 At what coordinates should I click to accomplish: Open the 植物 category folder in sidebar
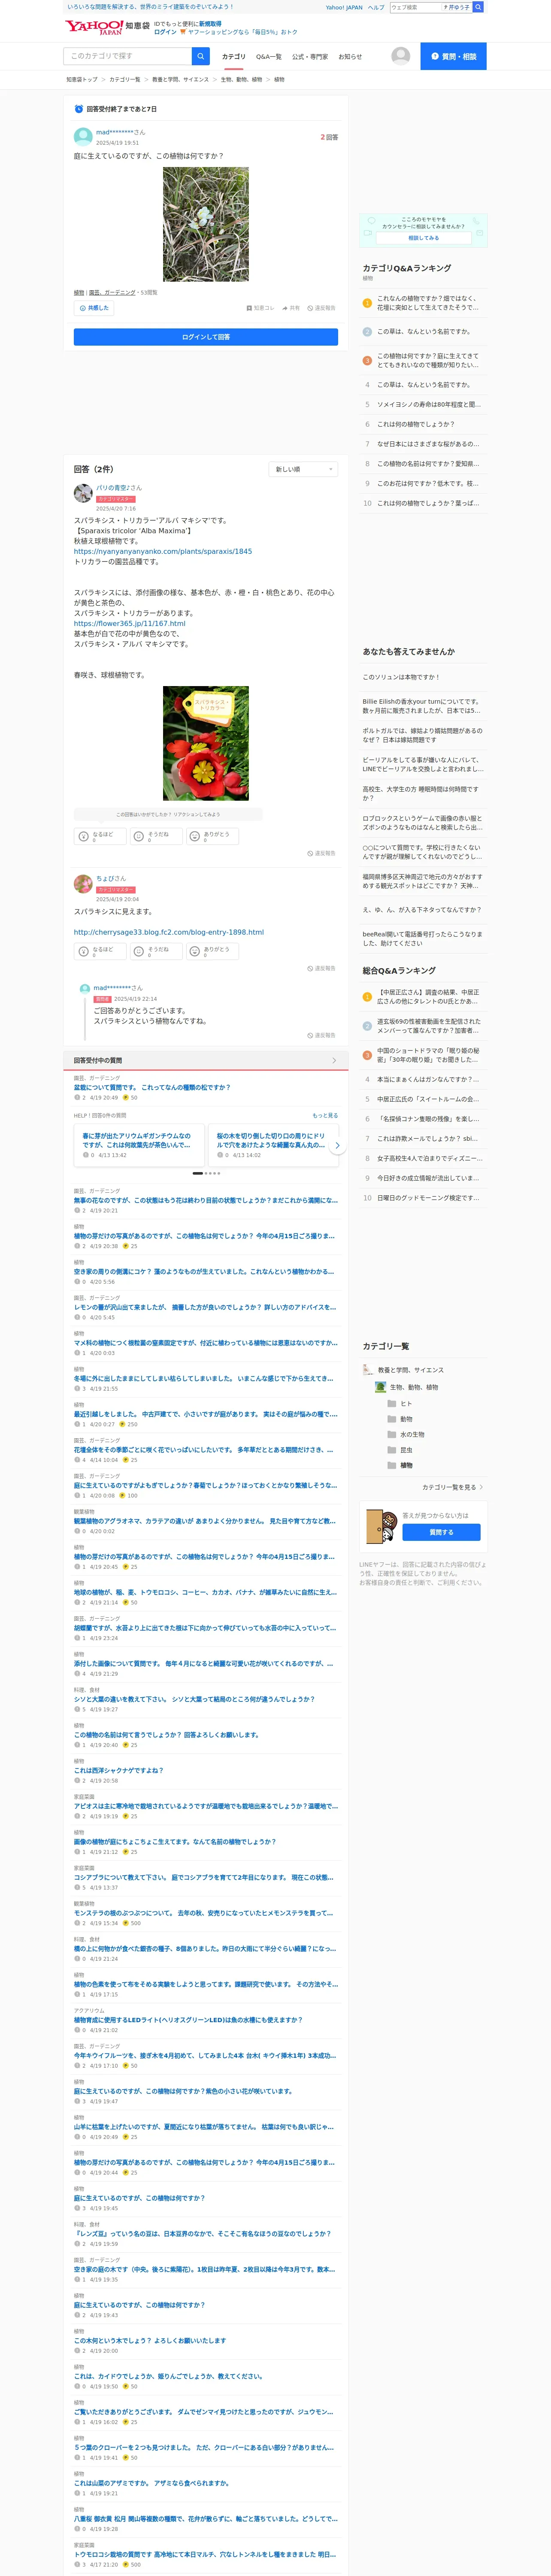coord(401,1466)
